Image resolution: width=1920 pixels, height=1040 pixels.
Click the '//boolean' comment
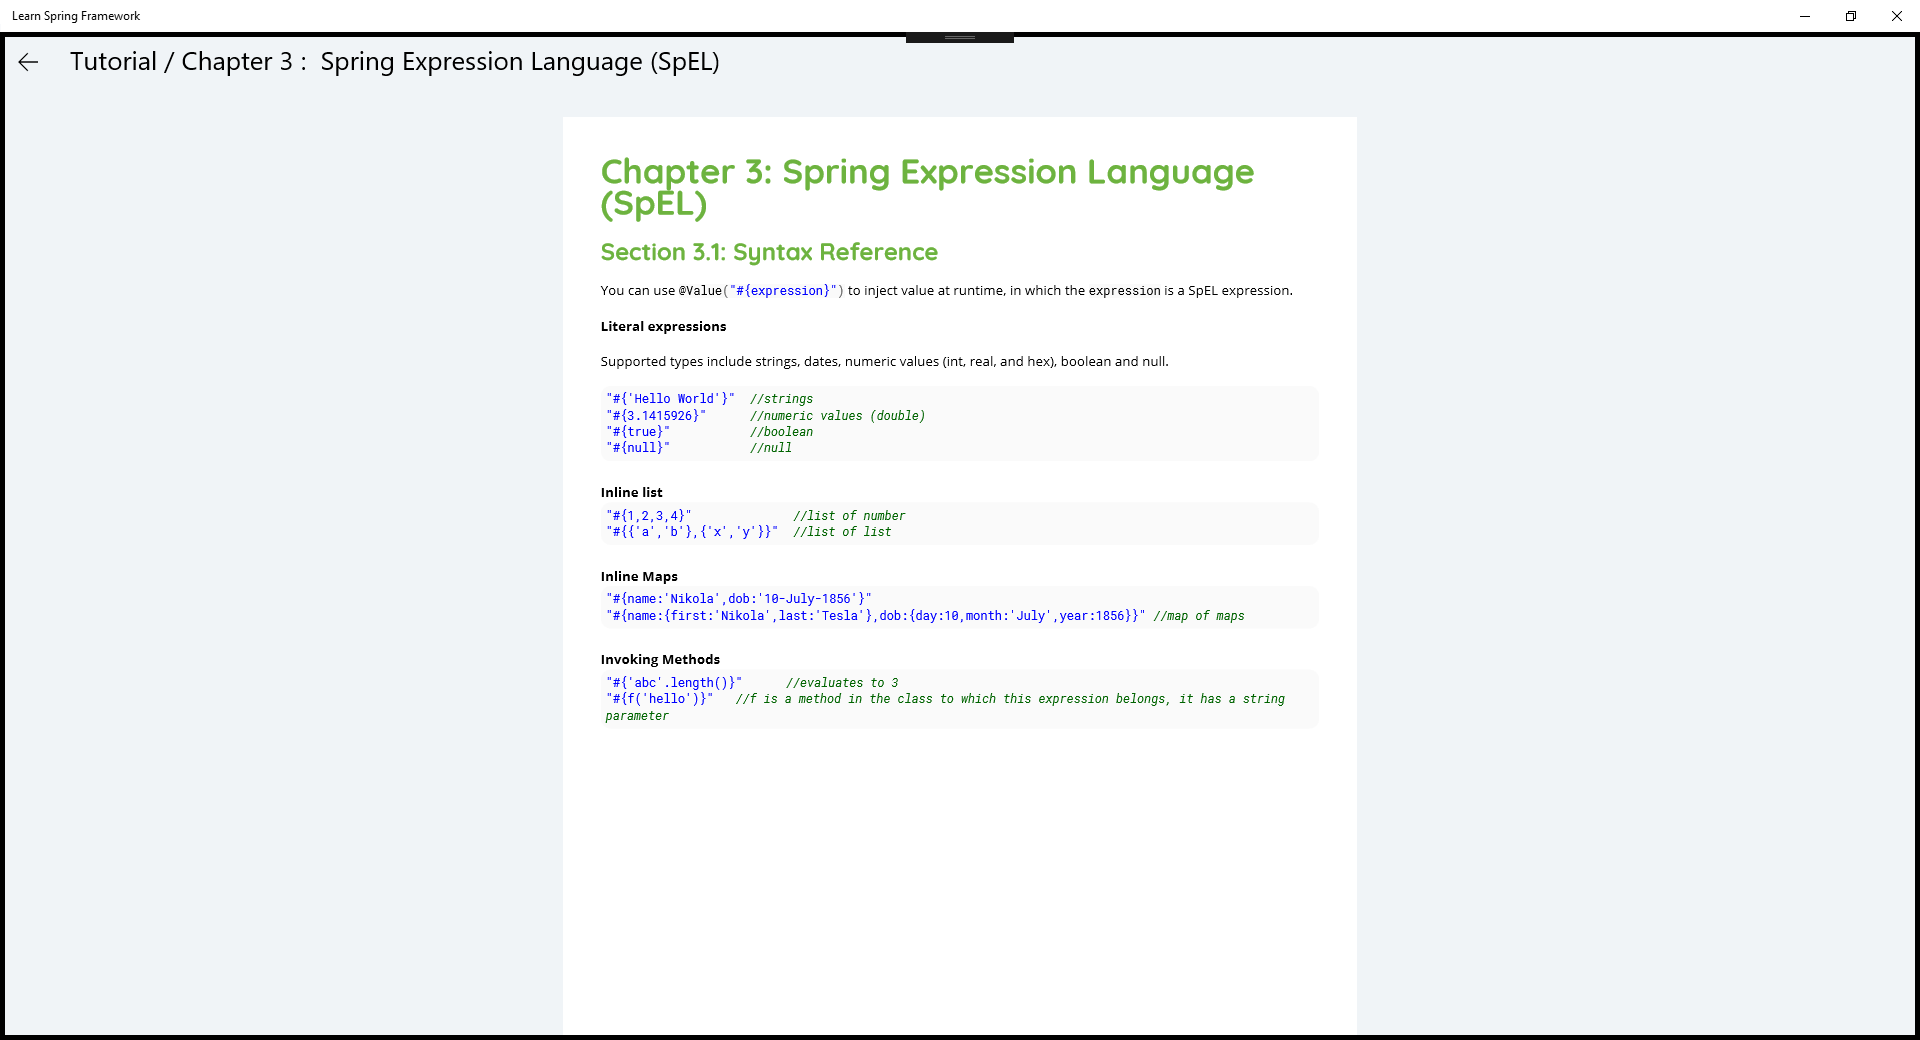(782, 432)
